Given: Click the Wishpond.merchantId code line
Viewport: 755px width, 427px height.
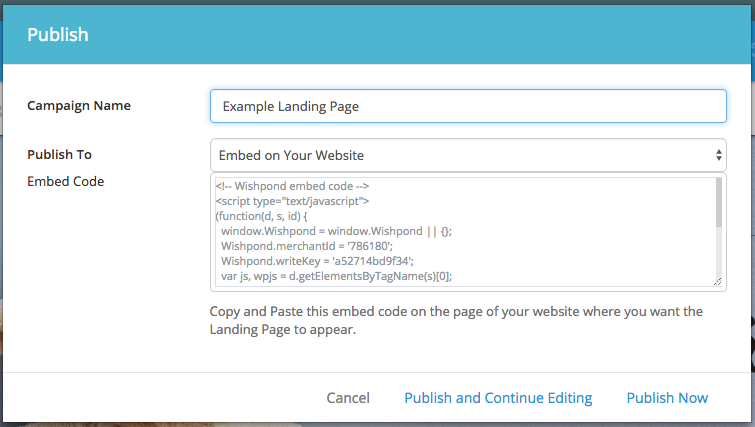Looking at the screenshot, I should 307,246.
